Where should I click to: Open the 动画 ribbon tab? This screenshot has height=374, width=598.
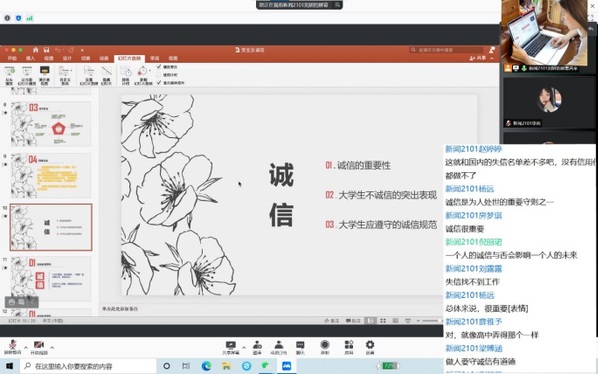(x=104, y=58)
